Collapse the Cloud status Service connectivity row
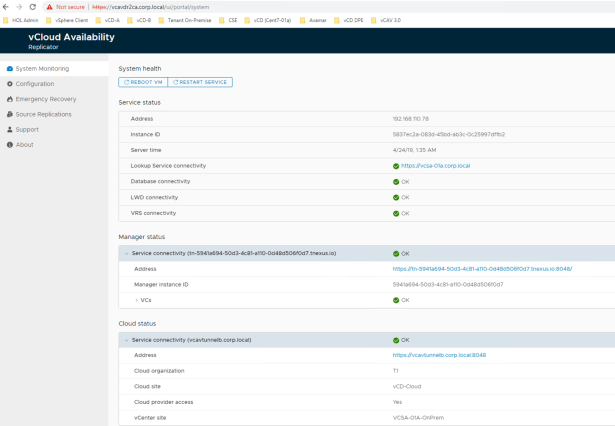615x426 pixels. pos(125,340)
